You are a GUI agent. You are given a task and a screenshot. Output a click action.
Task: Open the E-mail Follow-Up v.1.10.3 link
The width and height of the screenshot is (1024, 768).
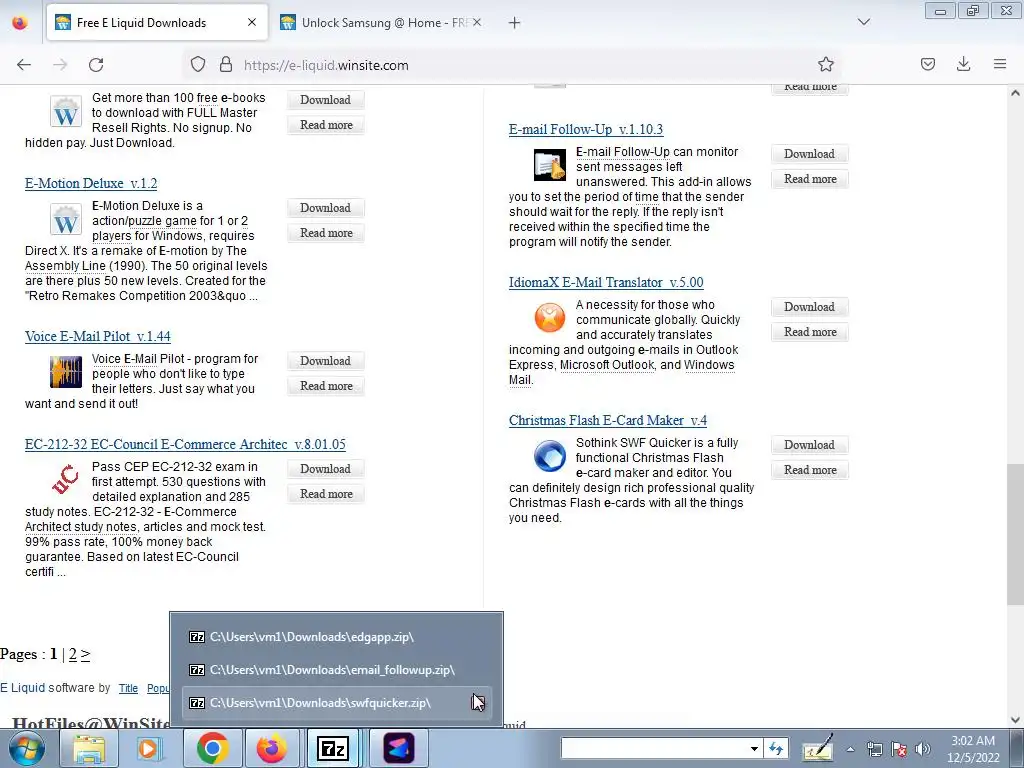click(586, 129)
